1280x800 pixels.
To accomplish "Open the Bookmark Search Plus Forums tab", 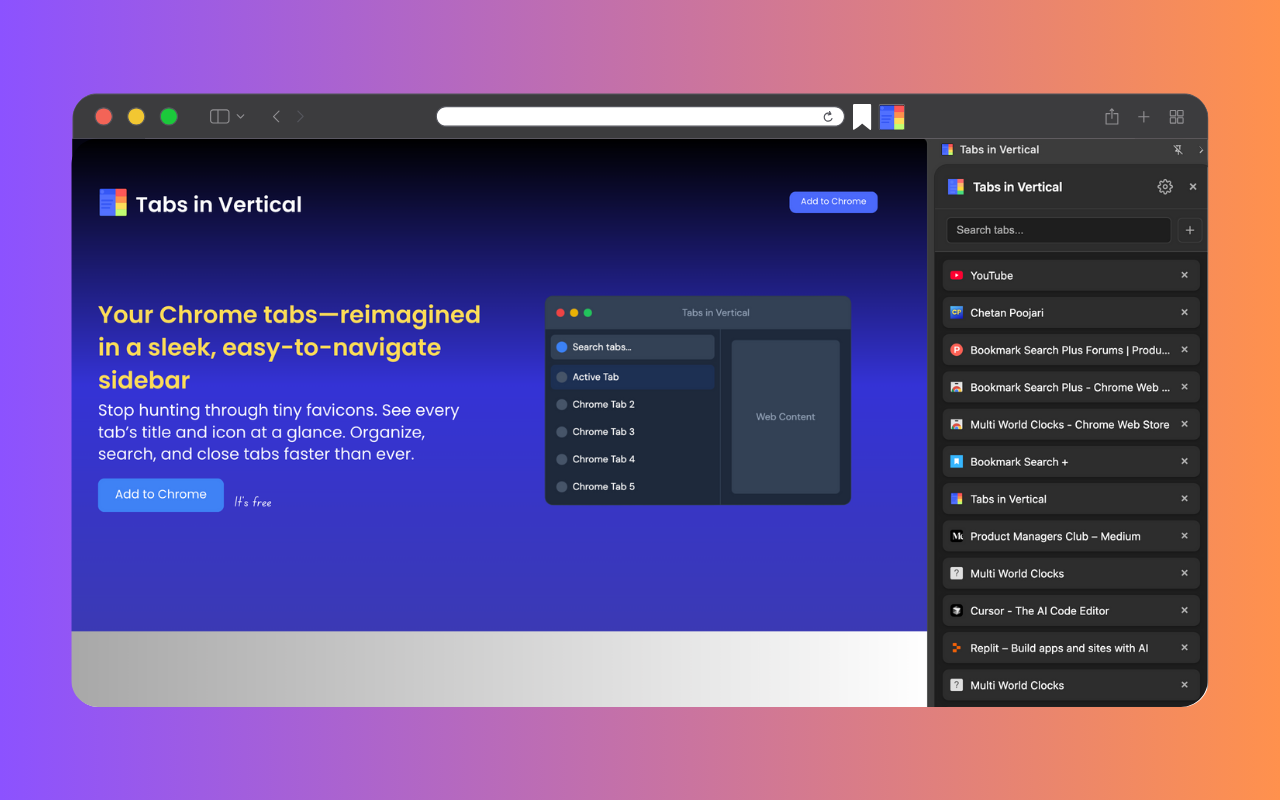I will (x=1071, y=350).
